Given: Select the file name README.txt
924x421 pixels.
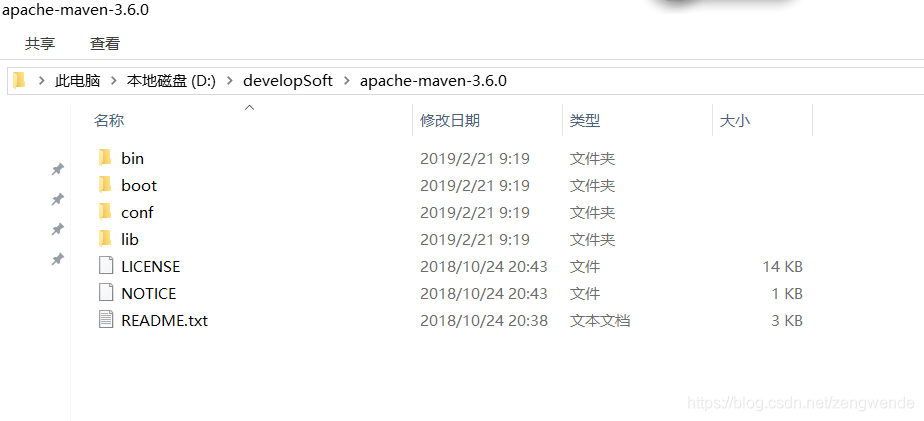Looking at the screenshot, I should [164, 321].
